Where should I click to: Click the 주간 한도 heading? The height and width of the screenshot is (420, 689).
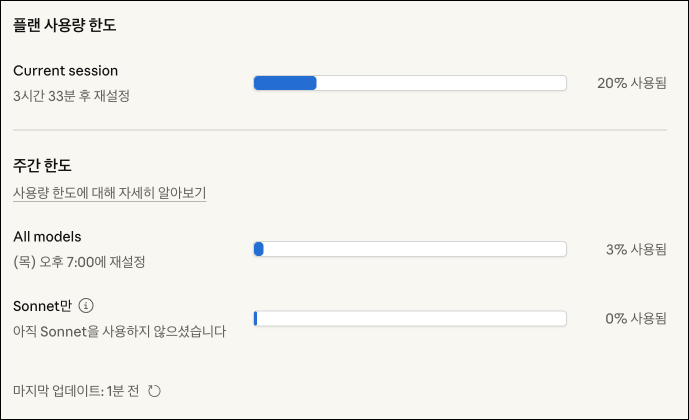pos(42,165)
